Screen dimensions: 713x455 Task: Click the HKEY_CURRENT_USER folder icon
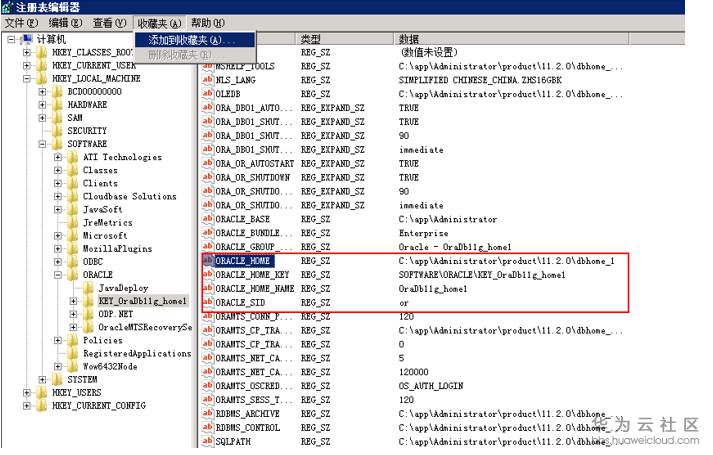[x=42, y=65]
